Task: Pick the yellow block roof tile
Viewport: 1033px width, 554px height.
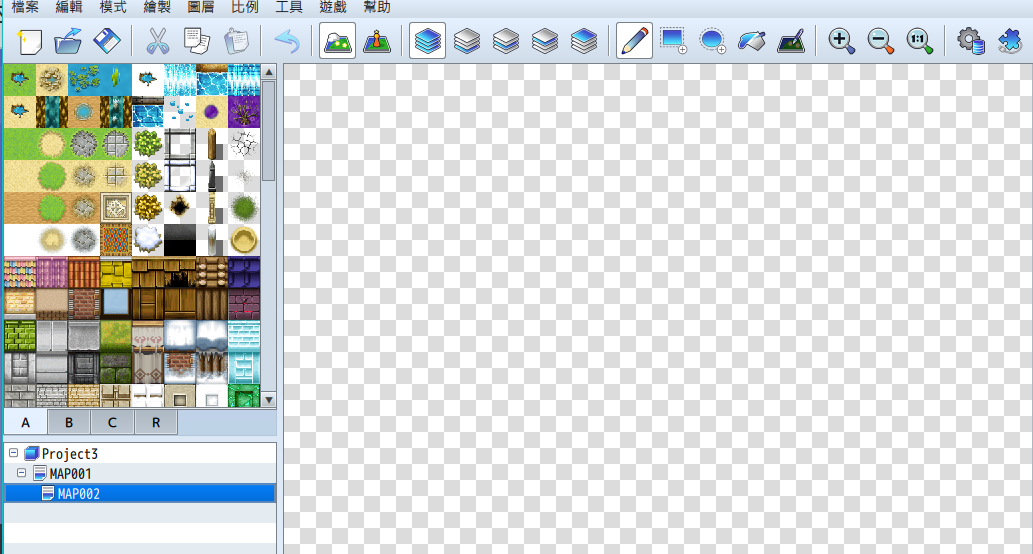Action: tap(116, 273)
